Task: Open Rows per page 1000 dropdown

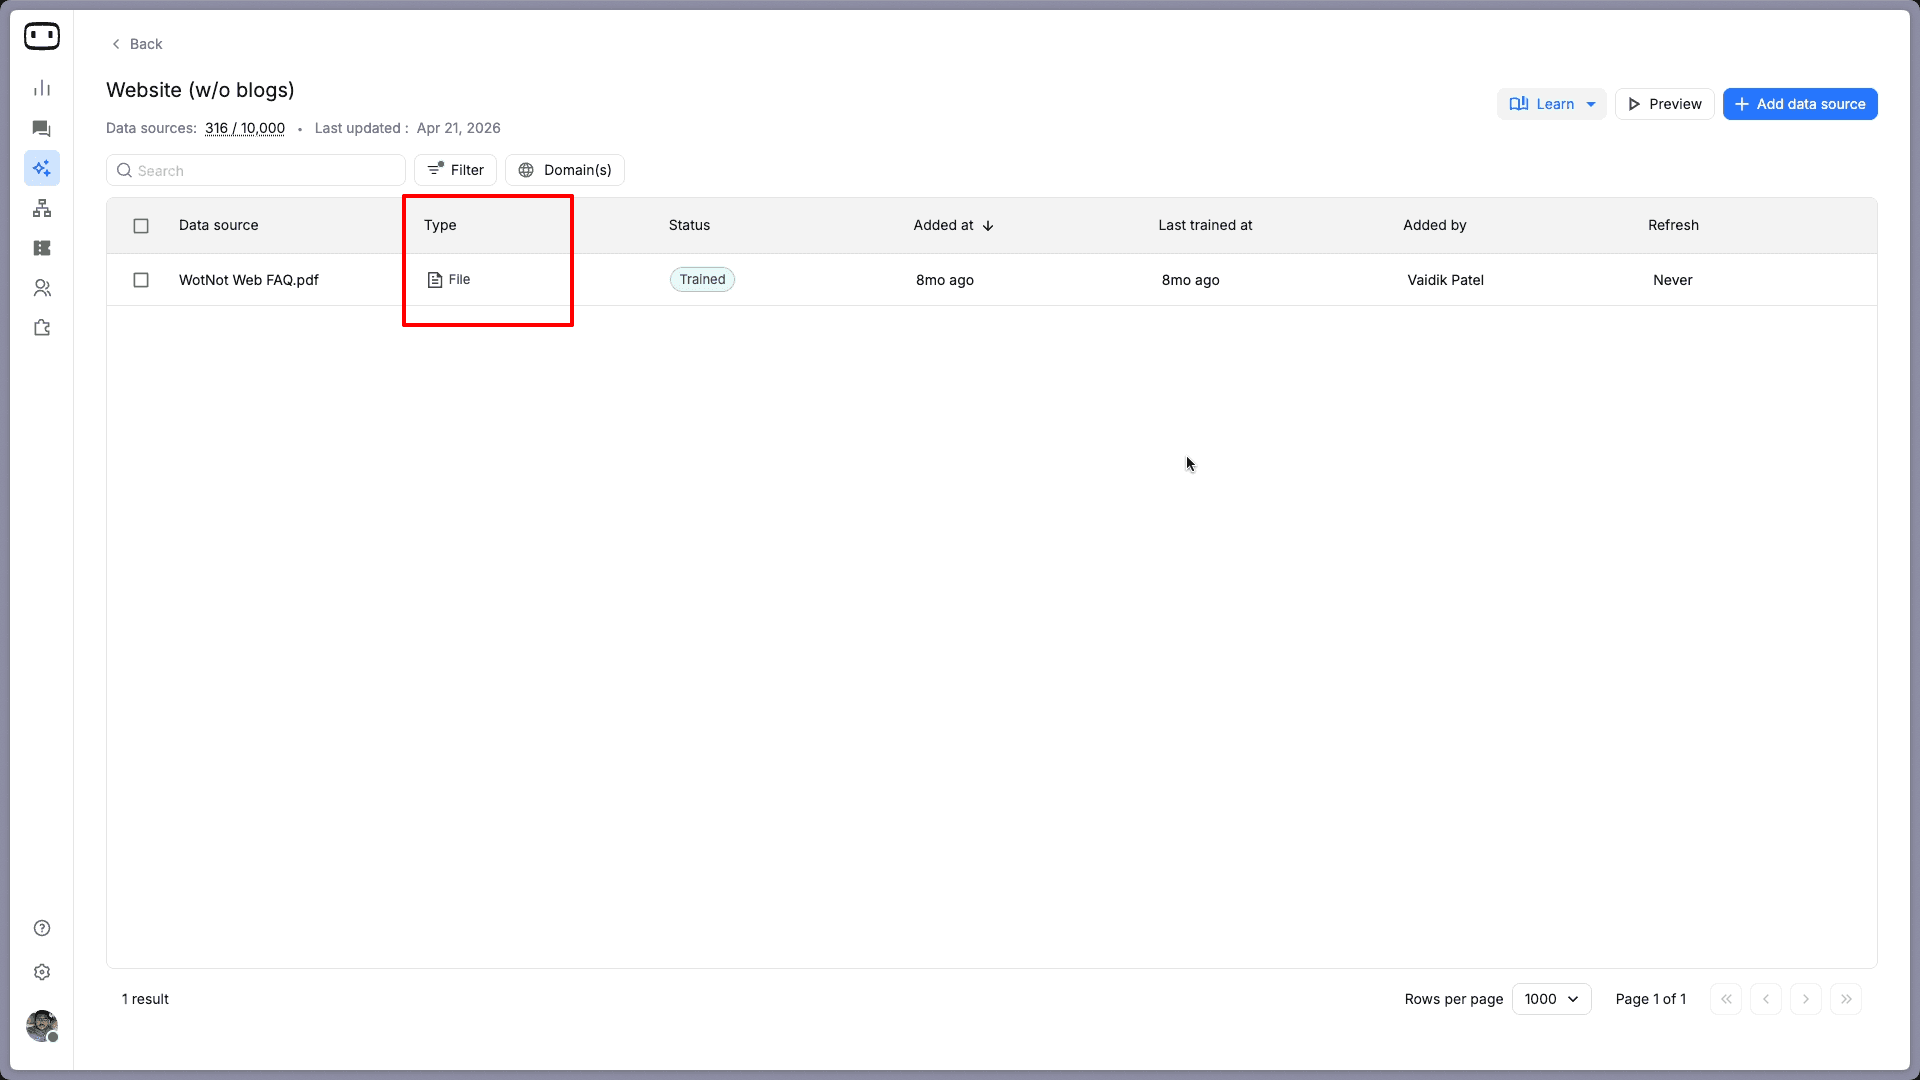Action: coord(1551,999)
